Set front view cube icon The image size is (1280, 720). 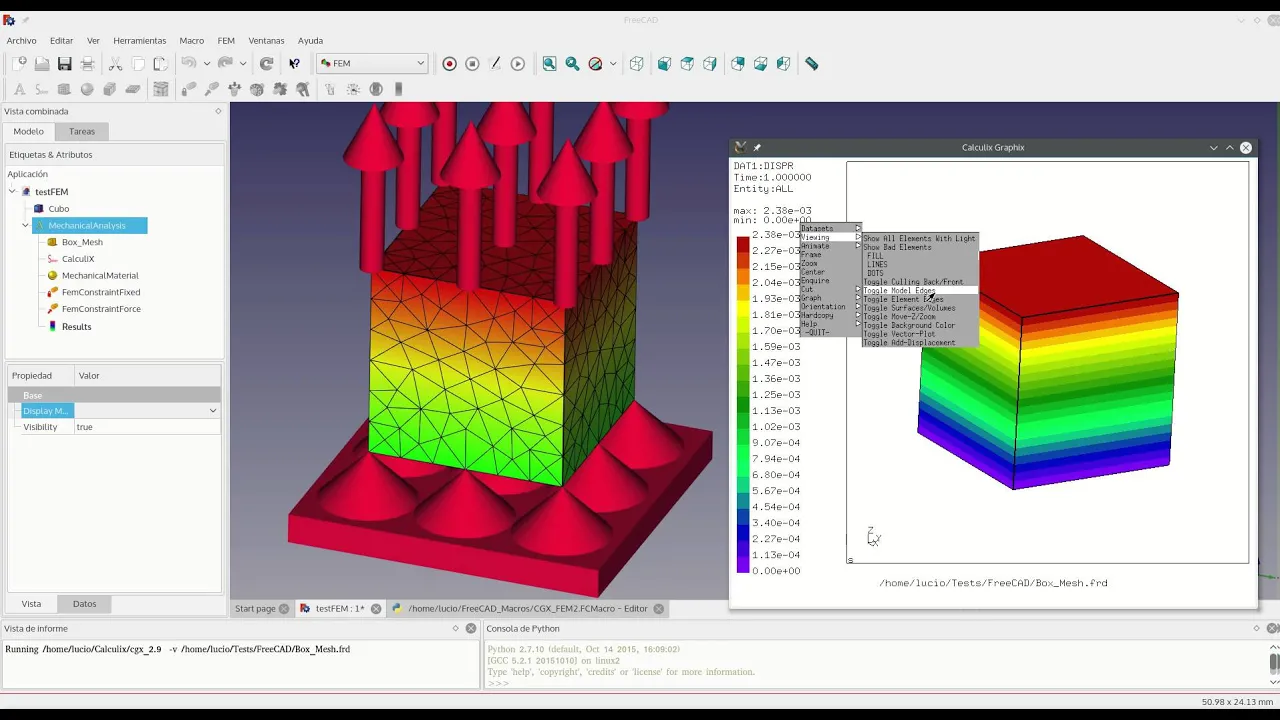(x=664, y=63)
